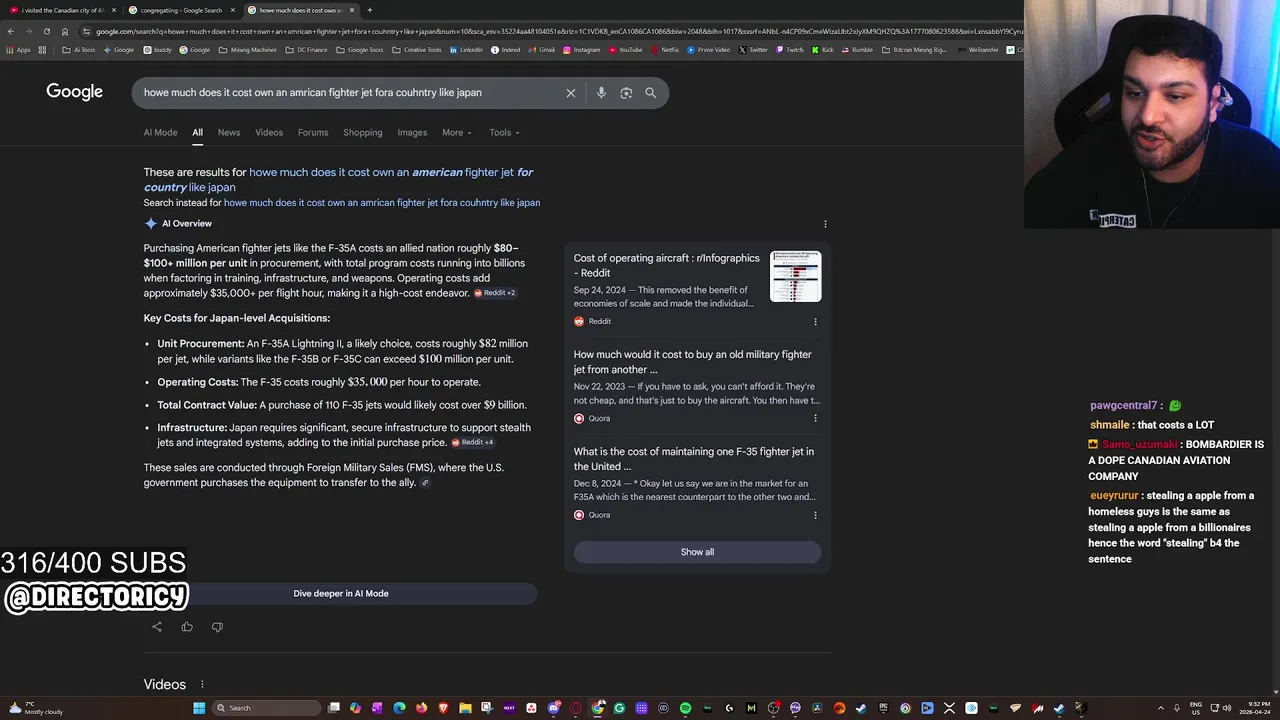The width and height of the screenshot is (1280, 720).
Task: Open File Explorer from the taskbar
Action: [465, 708]
